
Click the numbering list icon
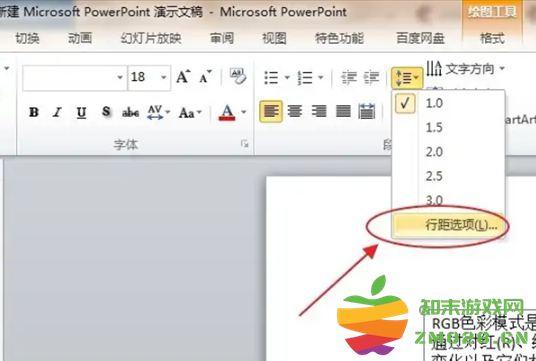click(305, 78)
